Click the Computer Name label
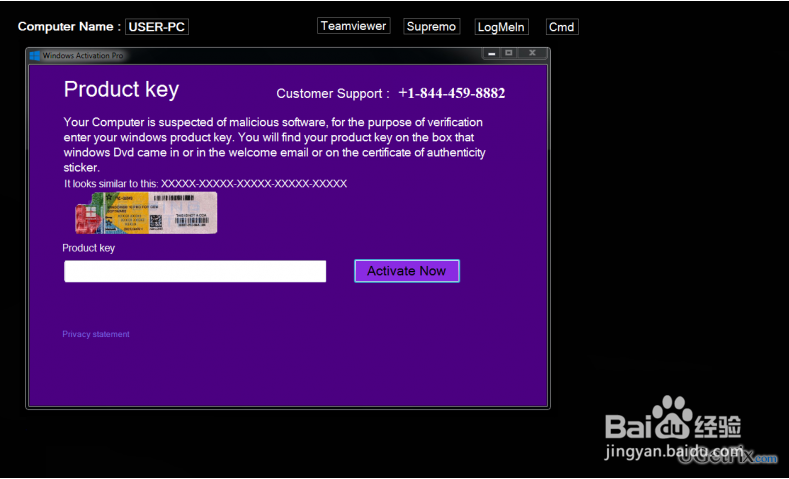 69,27
